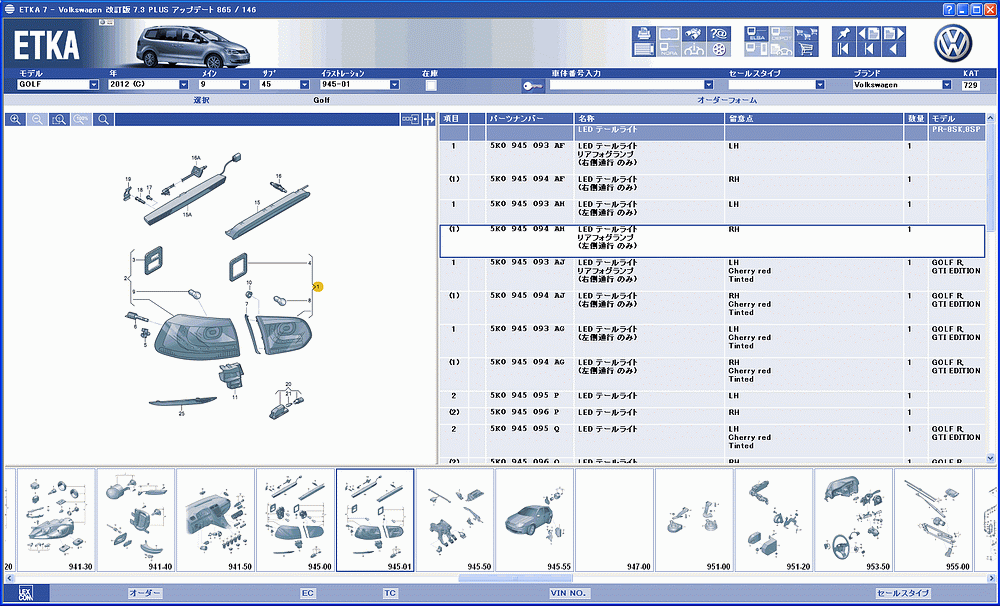Go to next illustration page icon
This screenshot has height=606, width=1000.
[x=893, y=34]
